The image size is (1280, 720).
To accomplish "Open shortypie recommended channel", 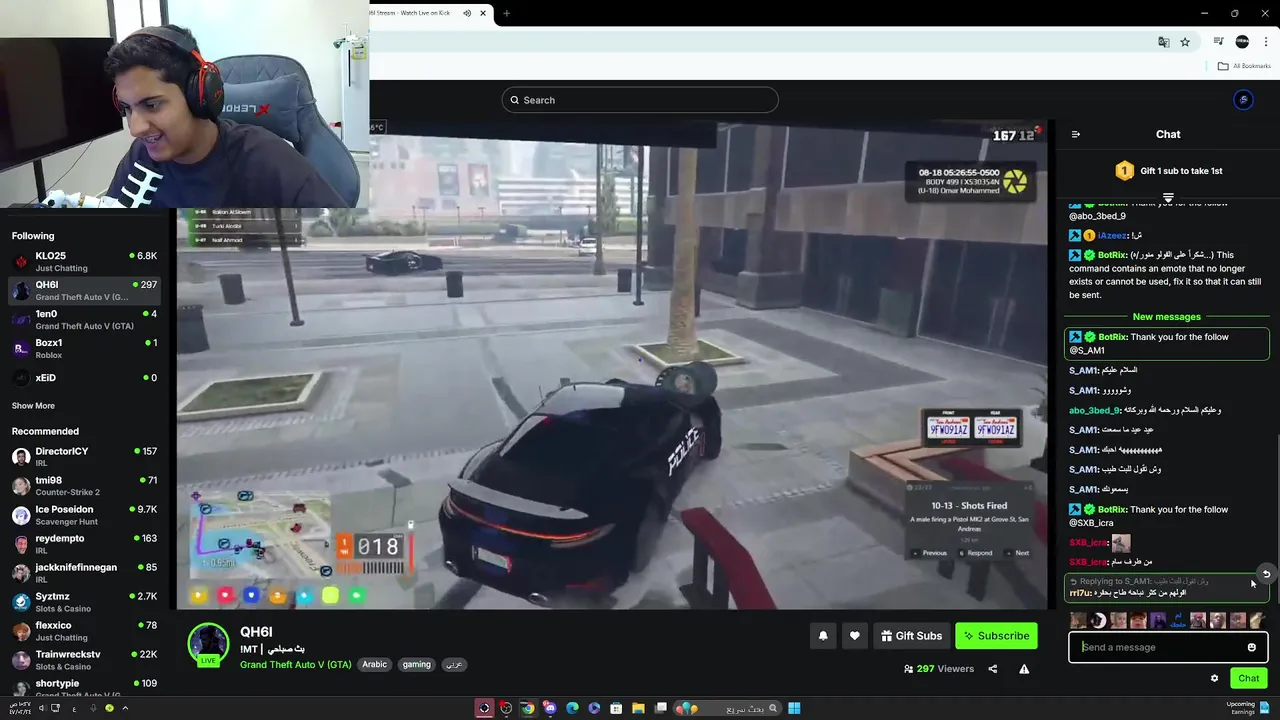I will [x=84, y=687].
